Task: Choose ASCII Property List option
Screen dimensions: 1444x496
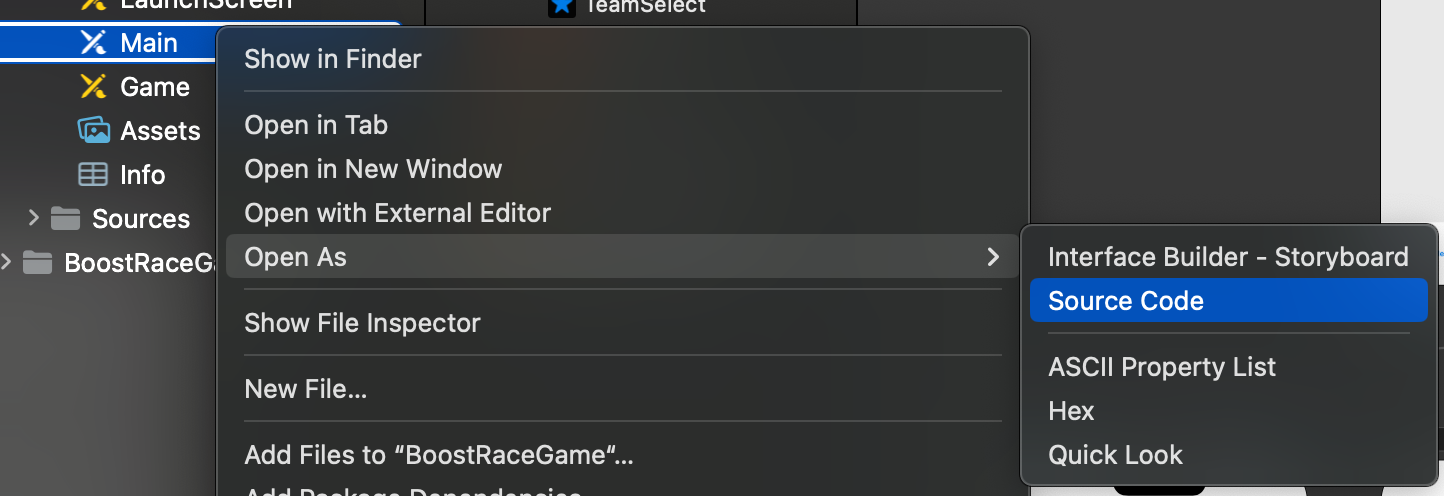Action: pyautogui.click(x=1162, y=367)
